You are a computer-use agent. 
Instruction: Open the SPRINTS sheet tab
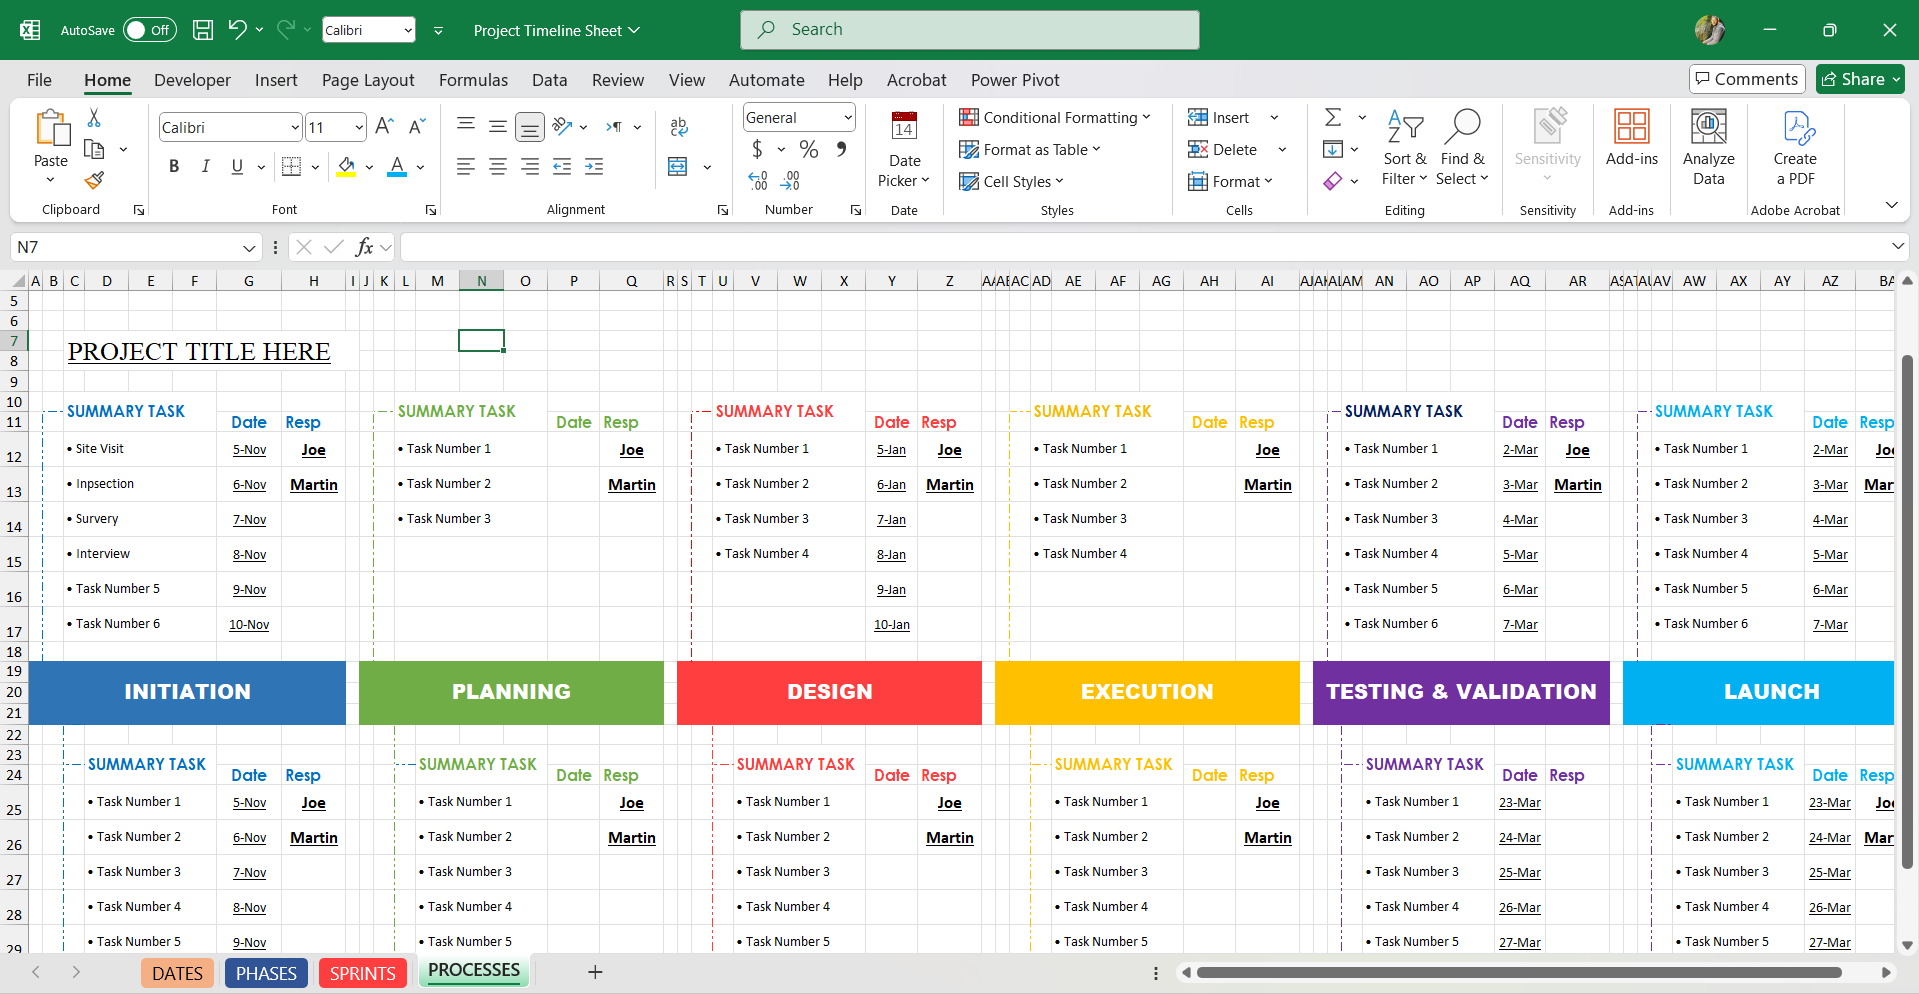tap(362, 972)
